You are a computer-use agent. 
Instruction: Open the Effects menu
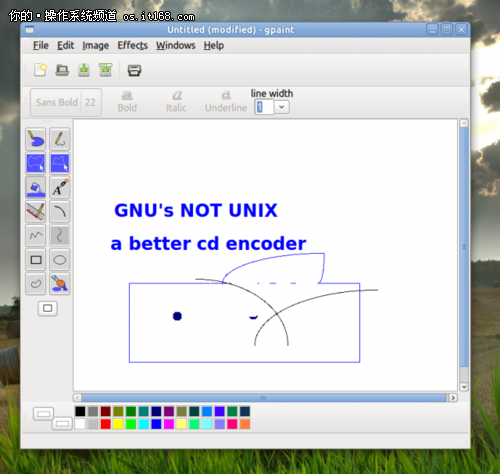(132, 45)
